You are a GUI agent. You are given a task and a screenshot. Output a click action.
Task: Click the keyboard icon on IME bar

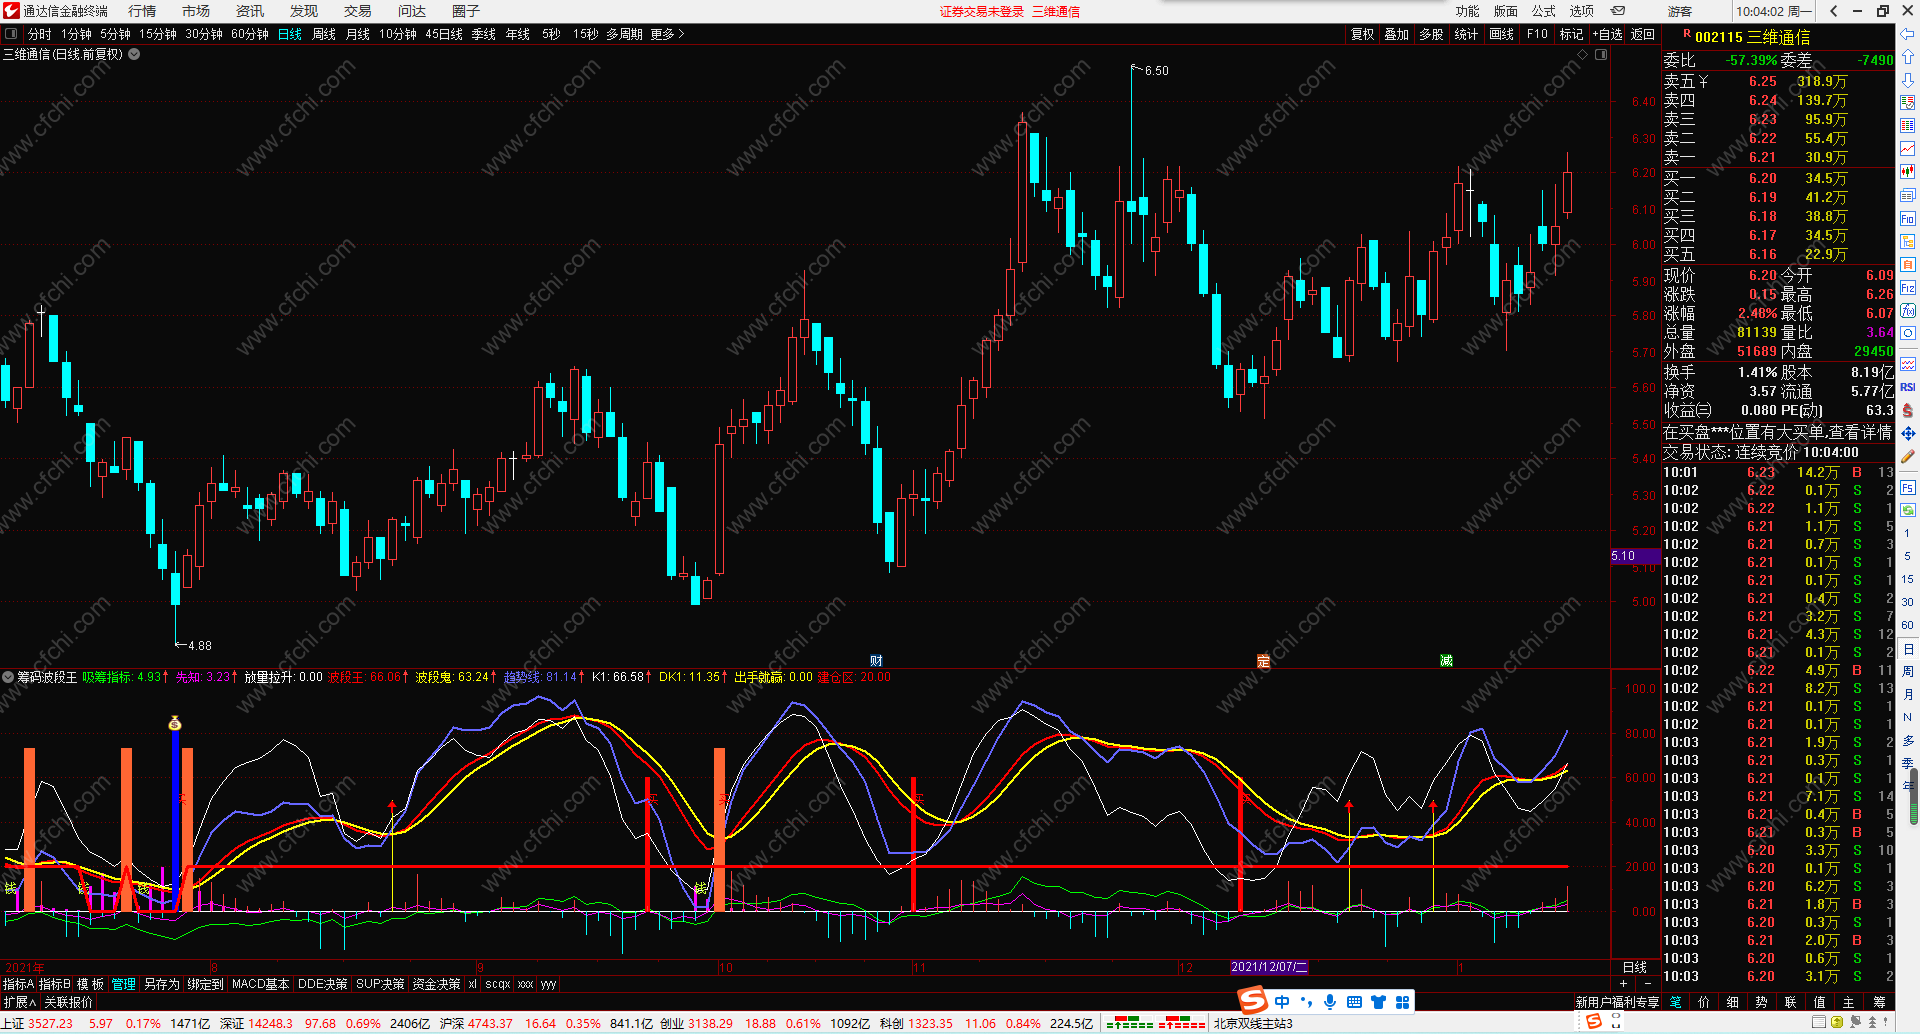[x=1354, y=1002]
